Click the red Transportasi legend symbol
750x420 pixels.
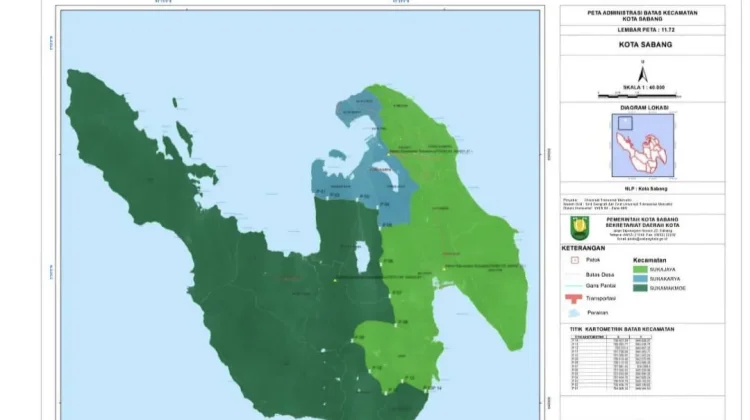pos(574,299)
